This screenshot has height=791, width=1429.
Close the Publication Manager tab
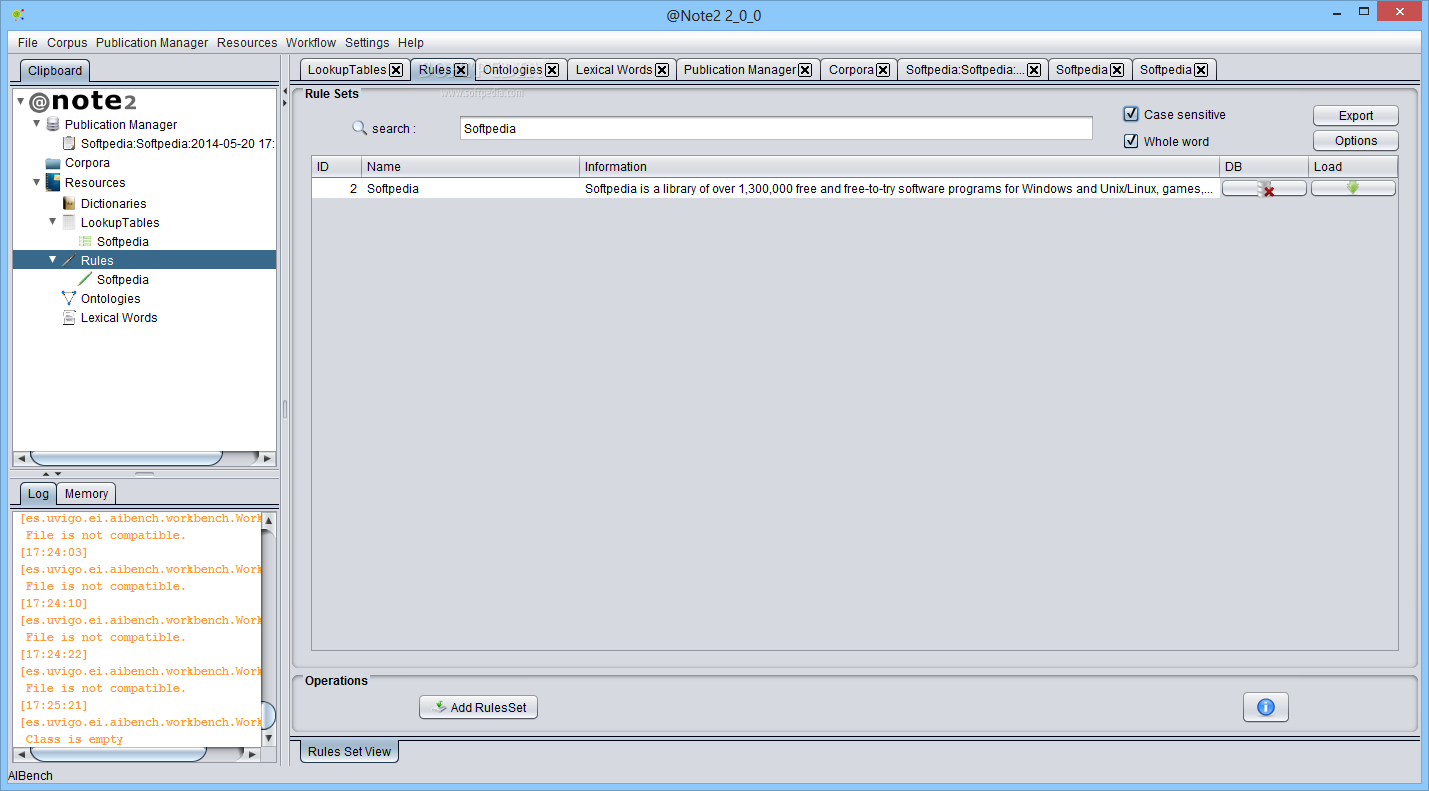click(805, 70)
